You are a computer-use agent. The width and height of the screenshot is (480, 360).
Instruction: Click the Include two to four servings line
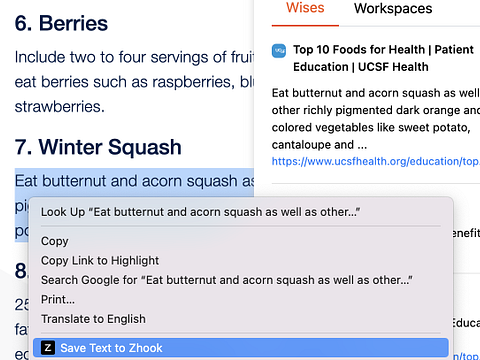[134, 57]
